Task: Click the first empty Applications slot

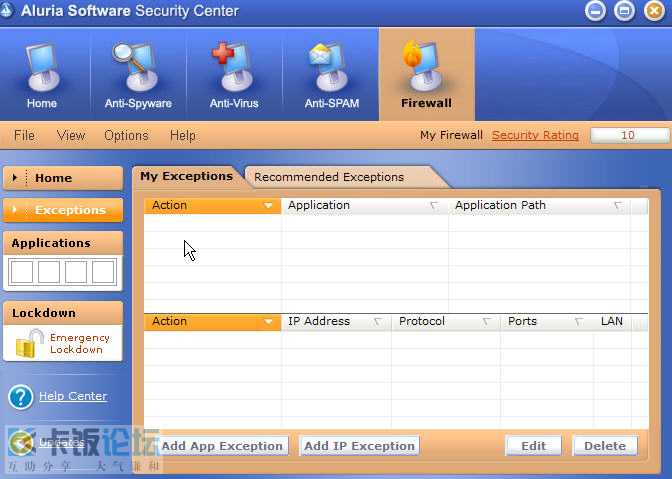Action: coord(21,272)
